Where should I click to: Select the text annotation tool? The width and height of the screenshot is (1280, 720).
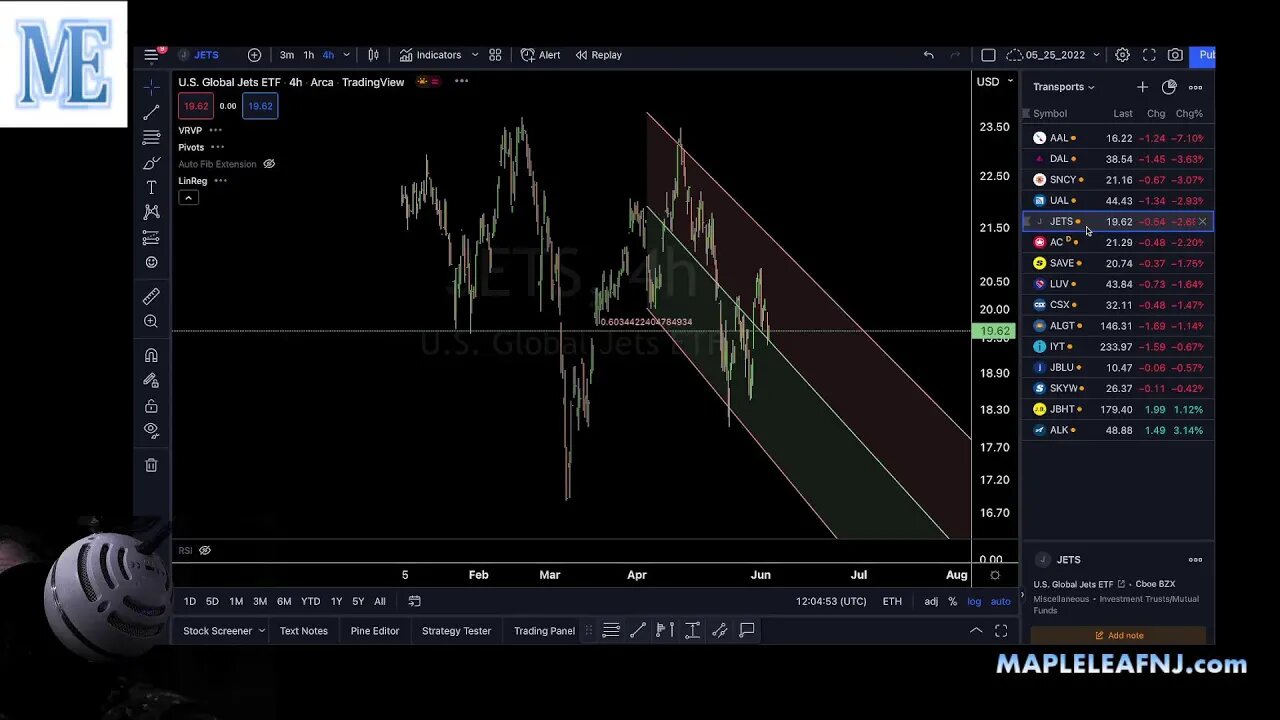[x=151, y=188]
